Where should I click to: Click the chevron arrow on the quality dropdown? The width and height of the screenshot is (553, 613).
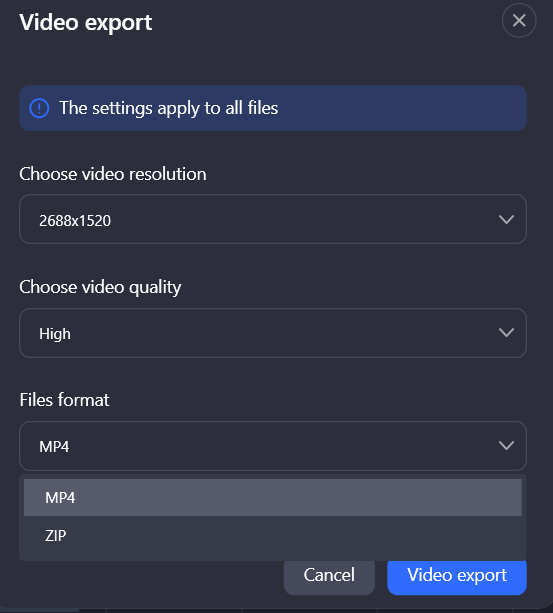pyautogui.click(x=506, y=333)
